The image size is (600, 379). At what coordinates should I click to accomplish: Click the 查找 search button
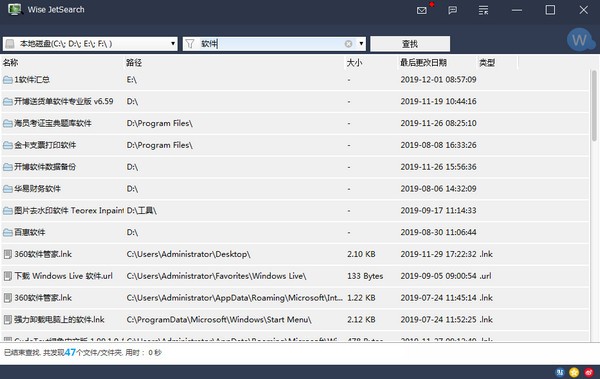[x=410, y=44]
